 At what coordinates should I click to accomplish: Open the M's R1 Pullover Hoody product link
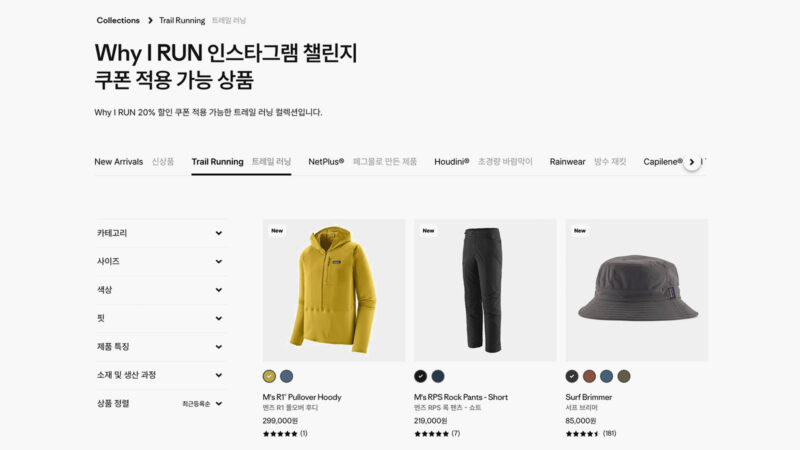point(302,397)
